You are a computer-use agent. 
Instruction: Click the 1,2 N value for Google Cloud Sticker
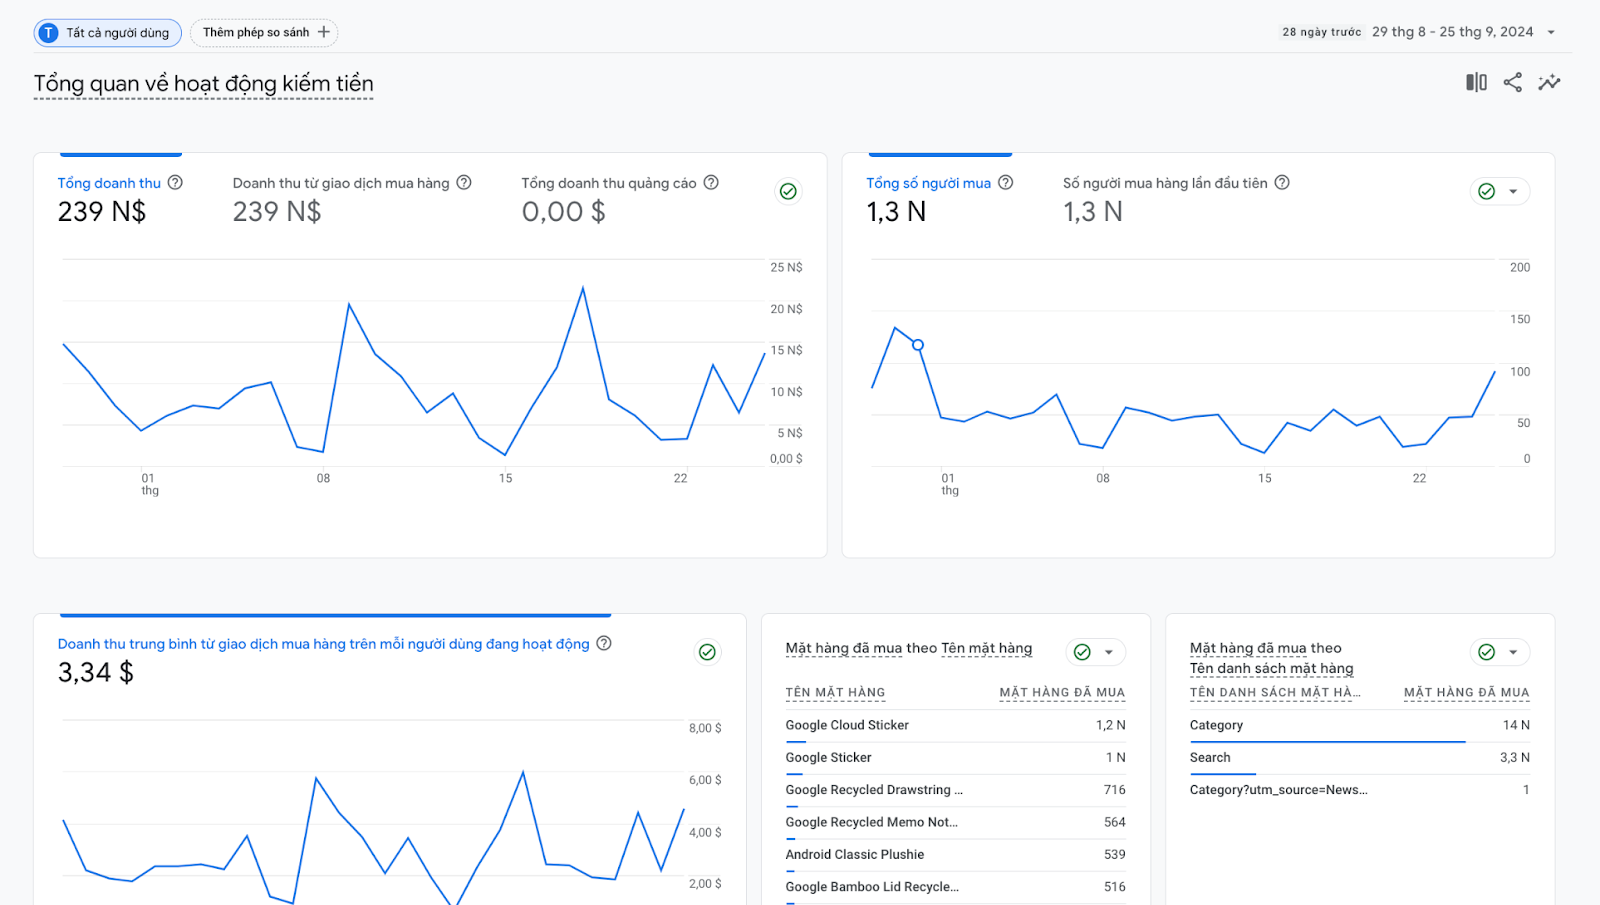pos(1110,725)
